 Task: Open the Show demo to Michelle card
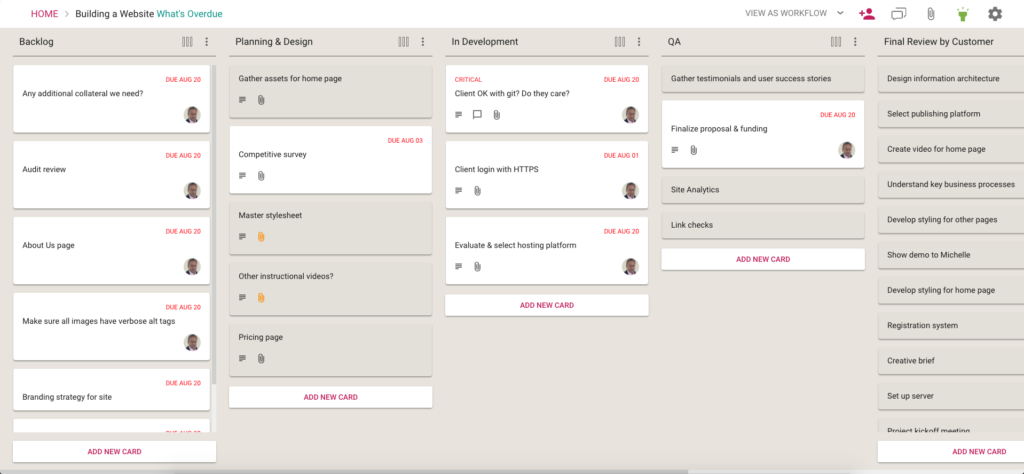click(951, 255)
